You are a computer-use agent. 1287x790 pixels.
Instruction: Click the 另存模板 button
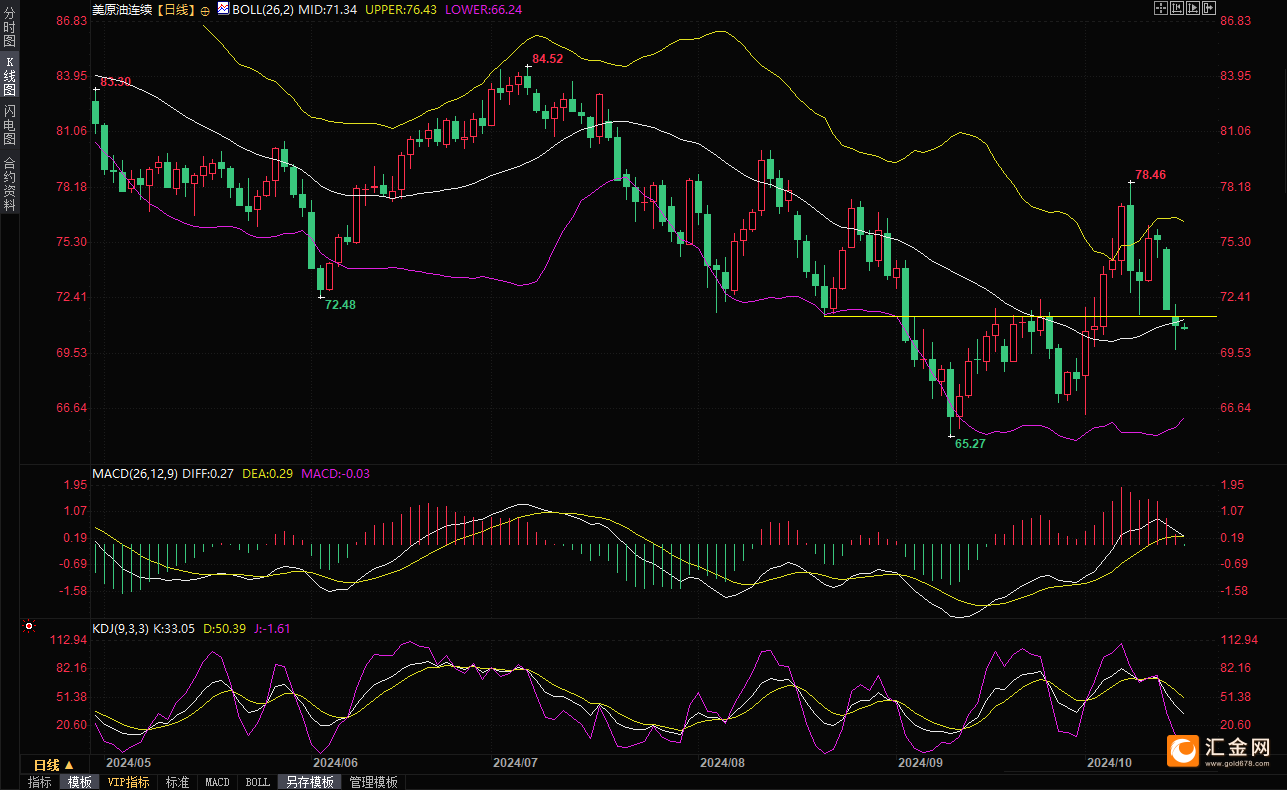(x=309, y=782)
